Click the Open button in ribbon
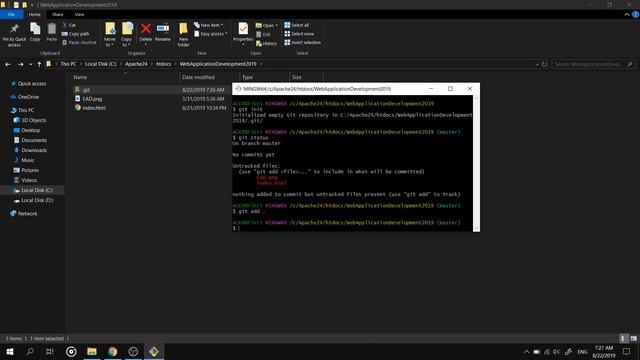Image resolution: width=640 pixels, height=360 pixels. coord(266,25)
